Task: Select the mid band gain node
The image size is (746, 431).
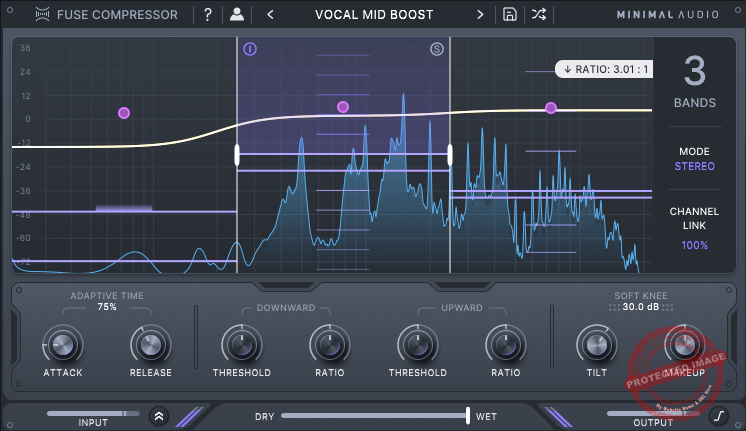Action: [343, 107]
